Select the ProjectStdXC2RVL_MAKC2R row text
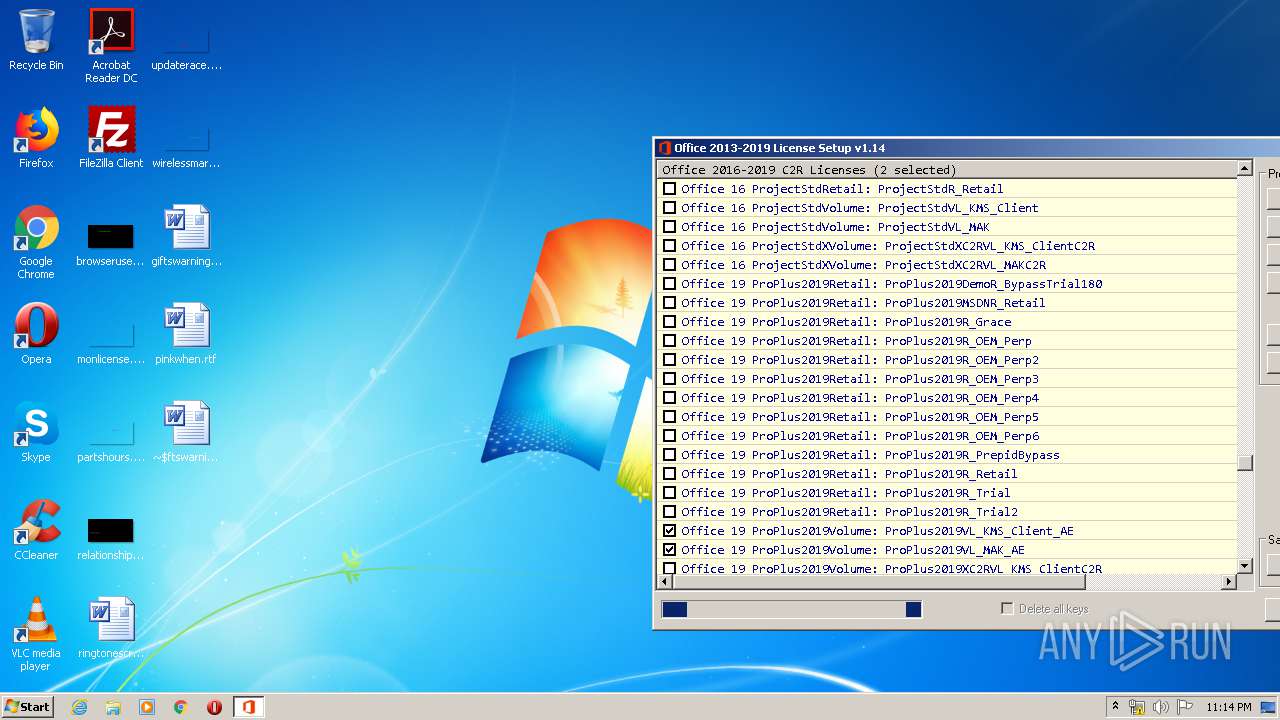The width and height of the screenshot is (1280, 720). click(x=863, y=264)
